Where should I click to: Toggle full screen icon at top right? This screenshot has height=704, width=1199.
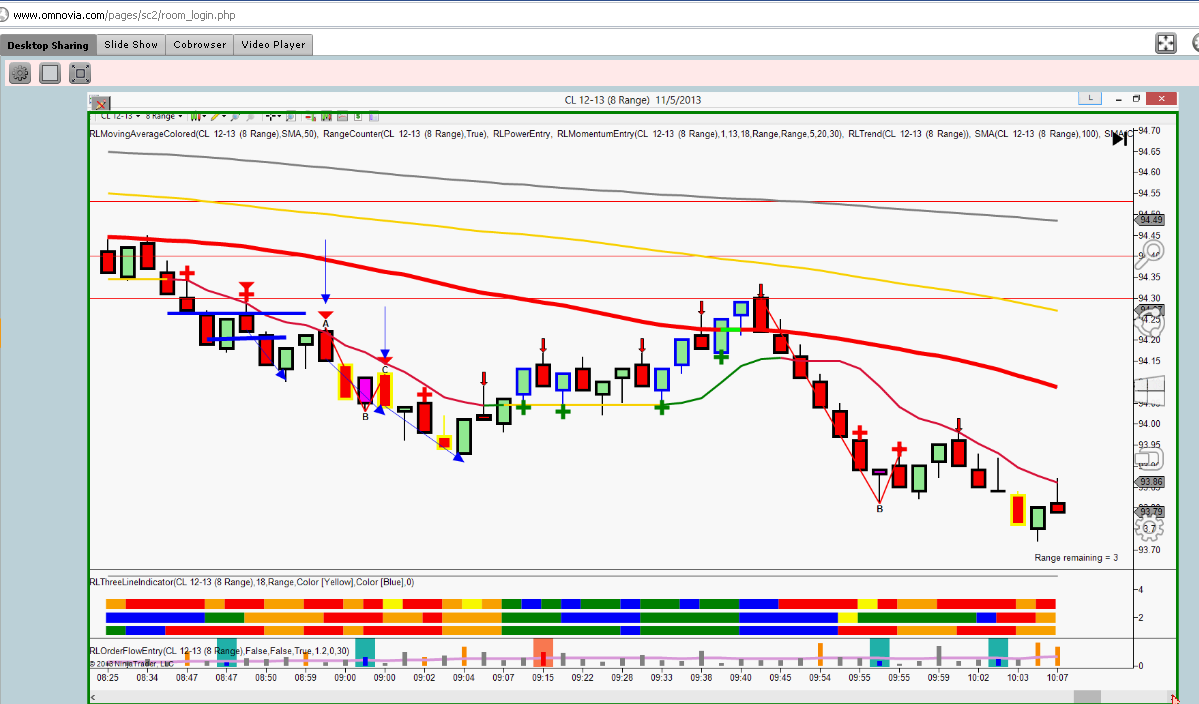pos(1165,44)
